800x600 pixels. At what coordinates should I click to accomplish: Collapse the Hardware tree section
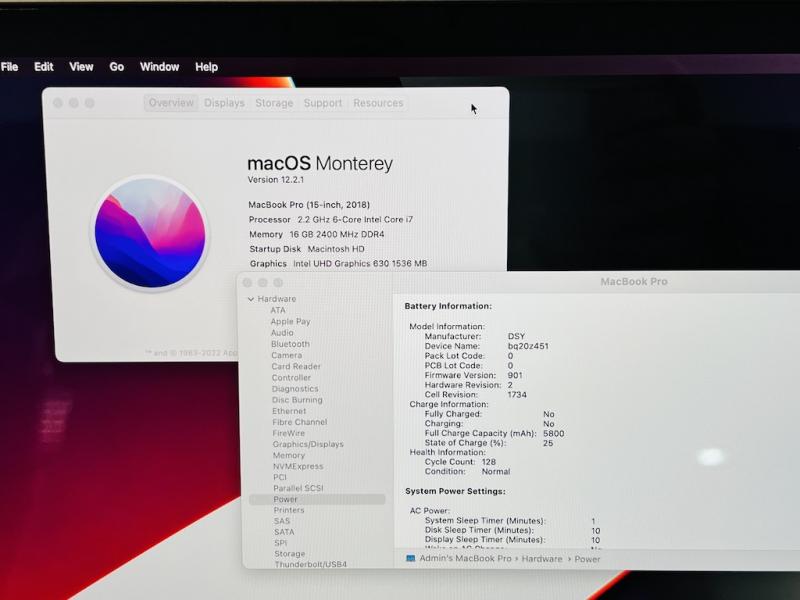(251, 299)
